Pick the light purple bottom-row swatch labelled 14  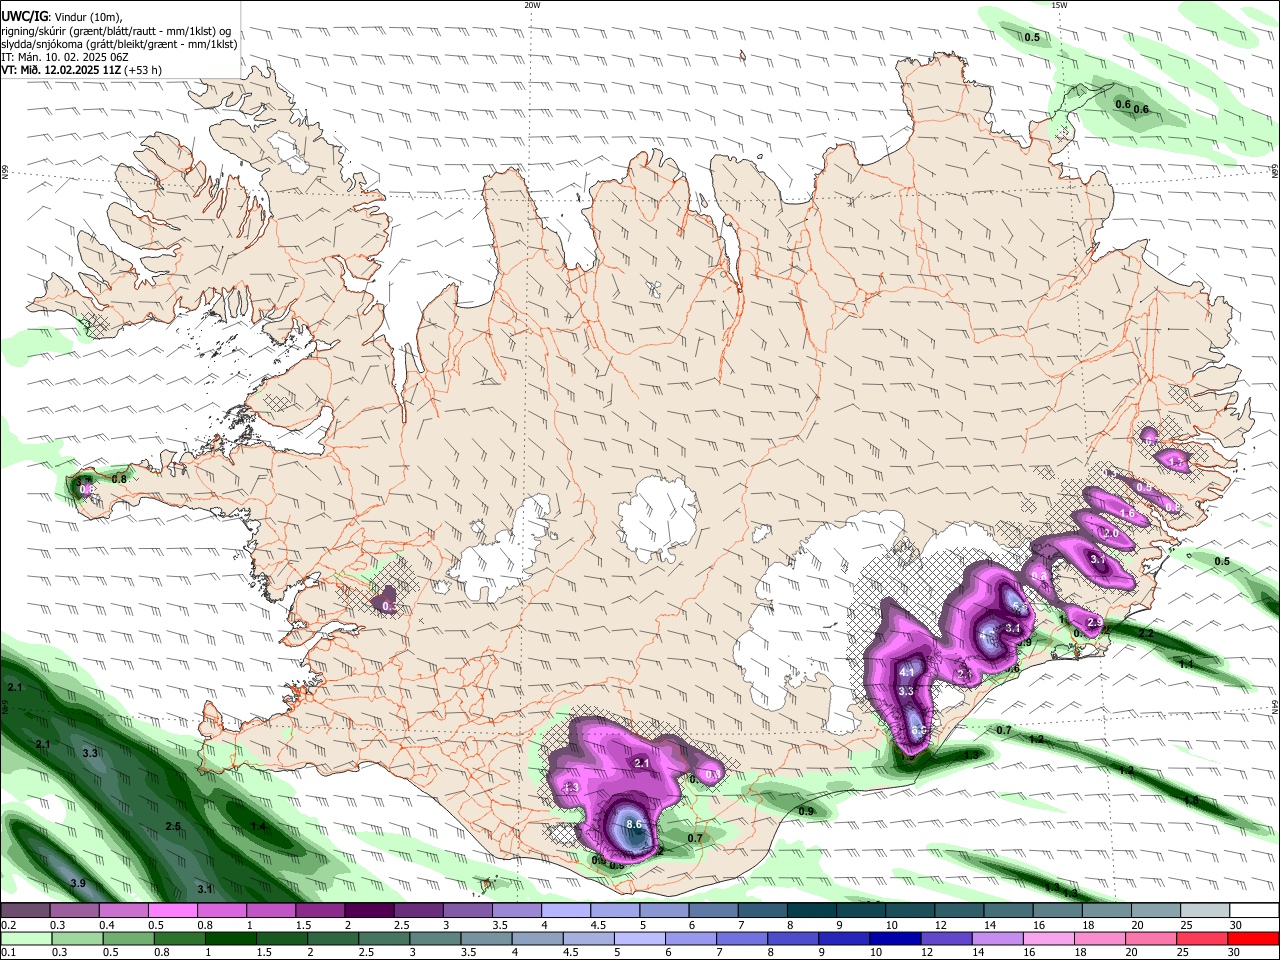(996, 938)
